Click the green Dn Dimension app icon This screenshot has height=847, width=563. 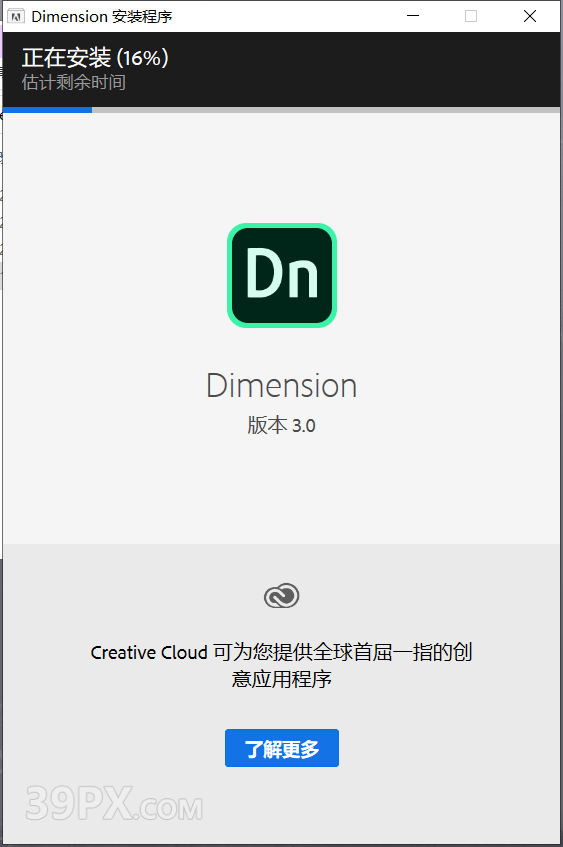(282, 275)
